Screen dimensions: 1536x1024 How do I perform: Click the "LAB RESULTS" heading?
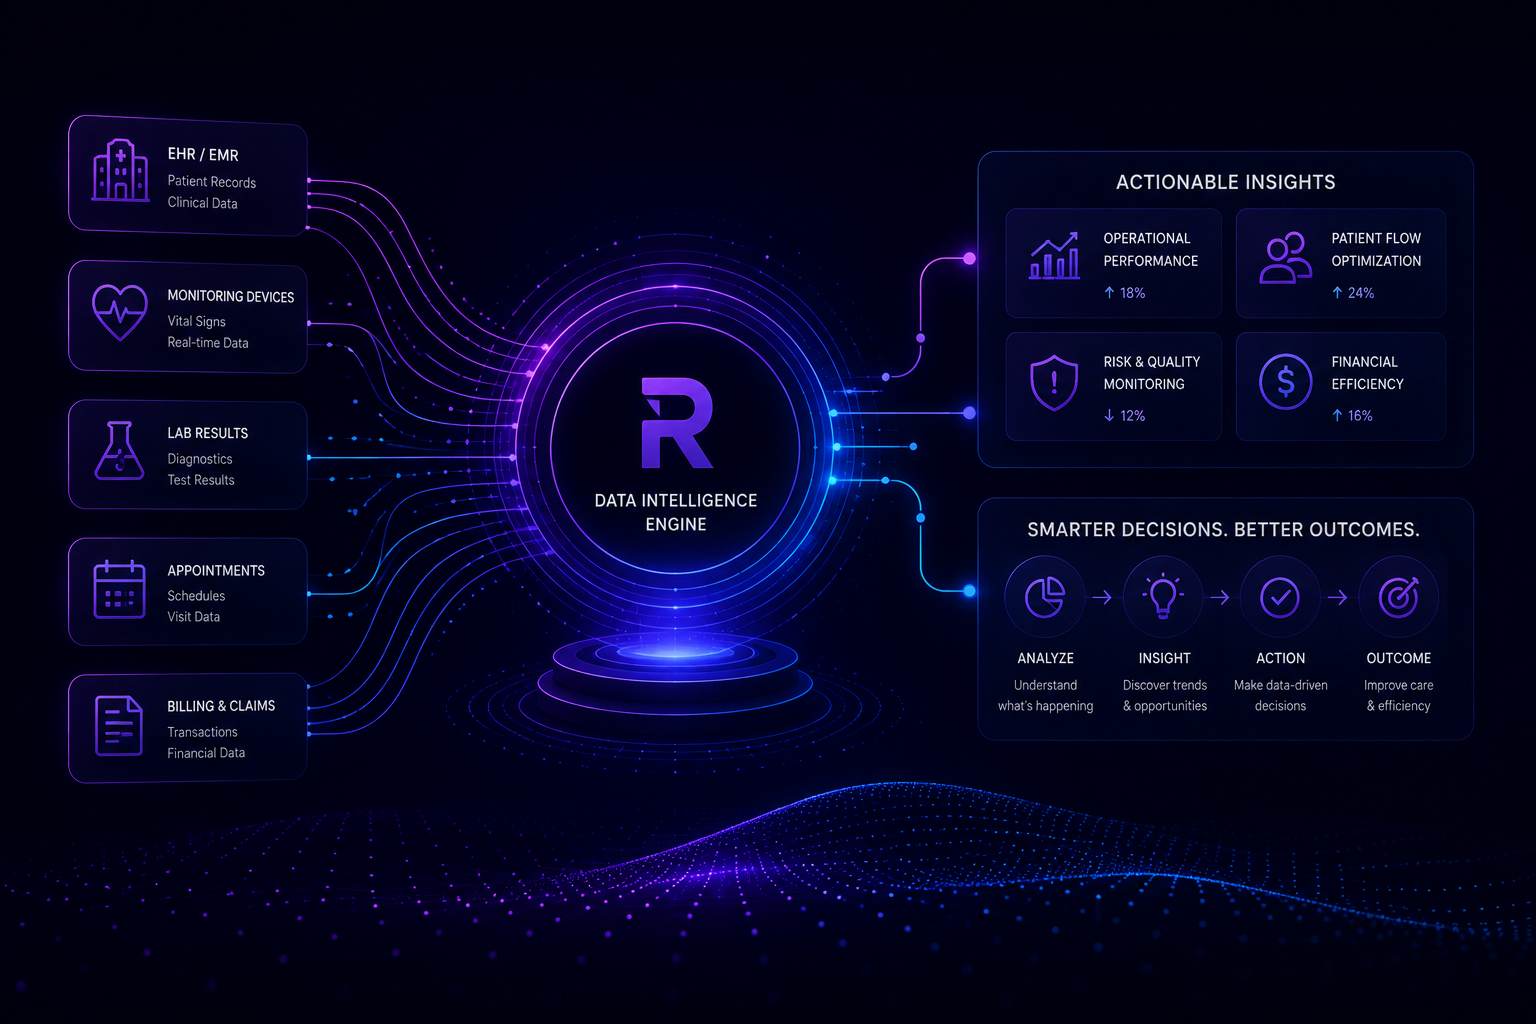[x=208, y=433]
